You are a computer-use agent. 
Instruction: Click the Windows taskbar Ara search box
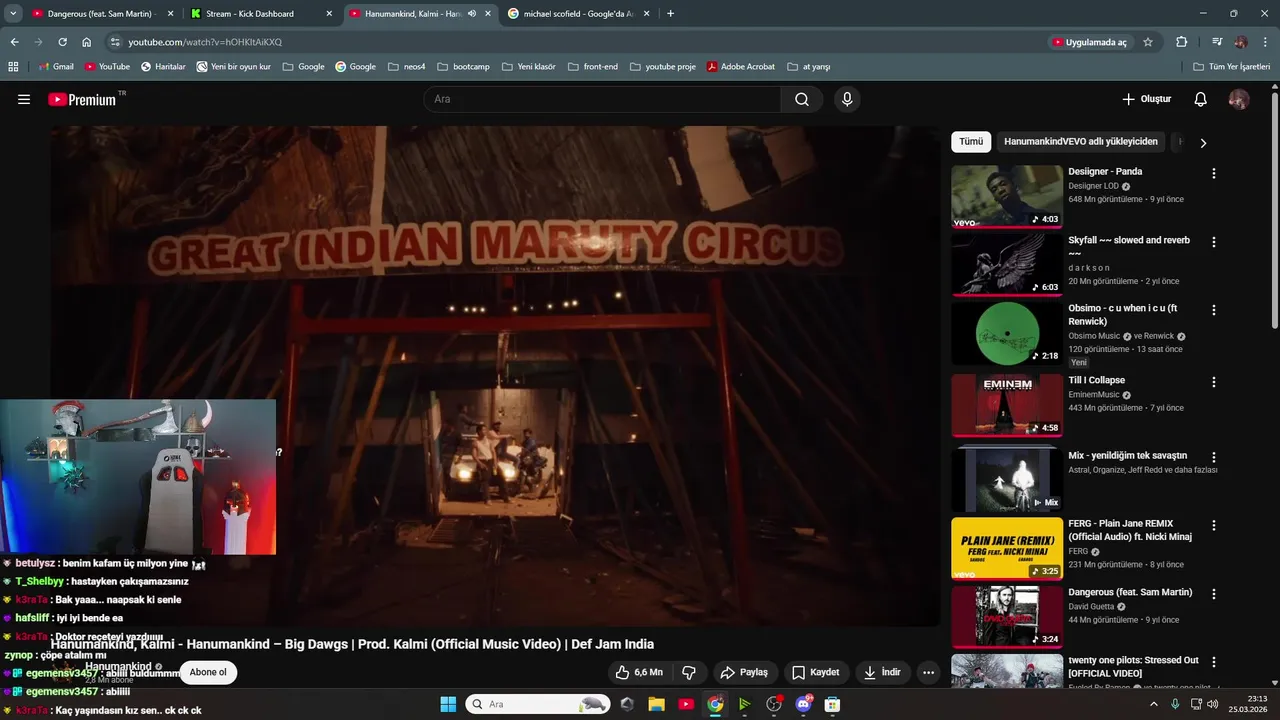click(x=538, y=704)
